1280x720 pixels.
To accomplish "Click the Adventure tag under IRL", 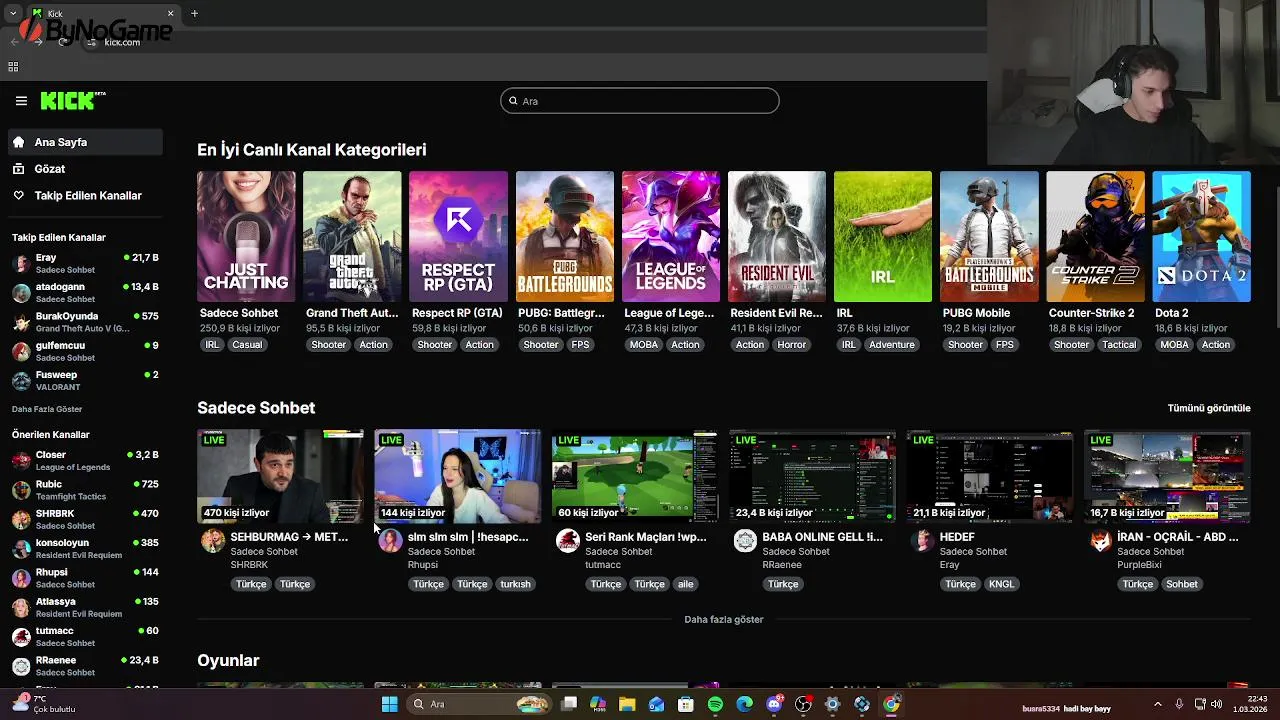I will click(x=892, y=345).
